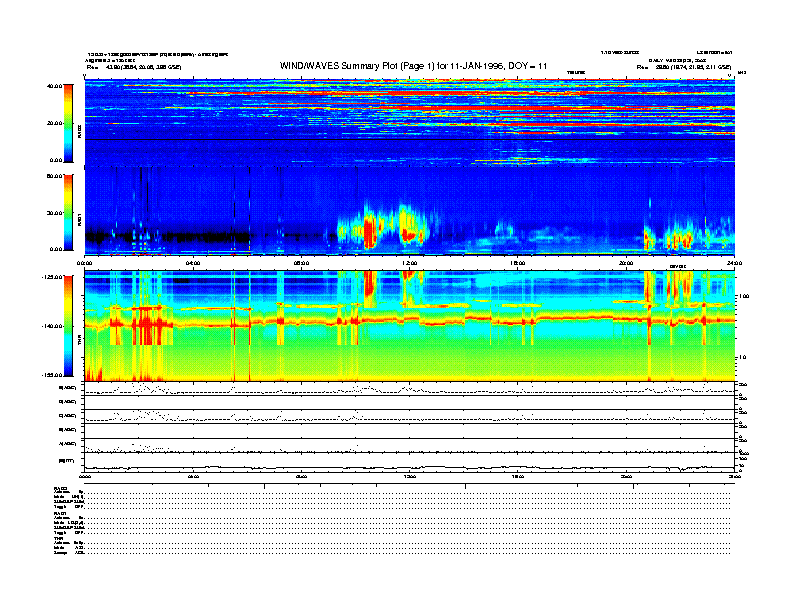Click the DOY = 11 text in title
Viewport: 792px width, 612px height.
(527, 66)
